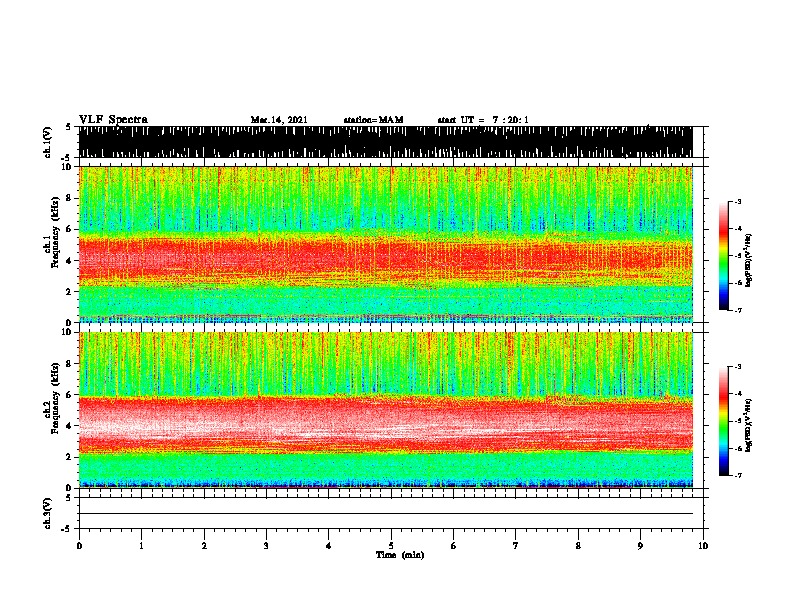This screenshot has height=612, width=792.
Task: Click time tick label "3" on the x-axis
Action: click(x=266, y=546)
